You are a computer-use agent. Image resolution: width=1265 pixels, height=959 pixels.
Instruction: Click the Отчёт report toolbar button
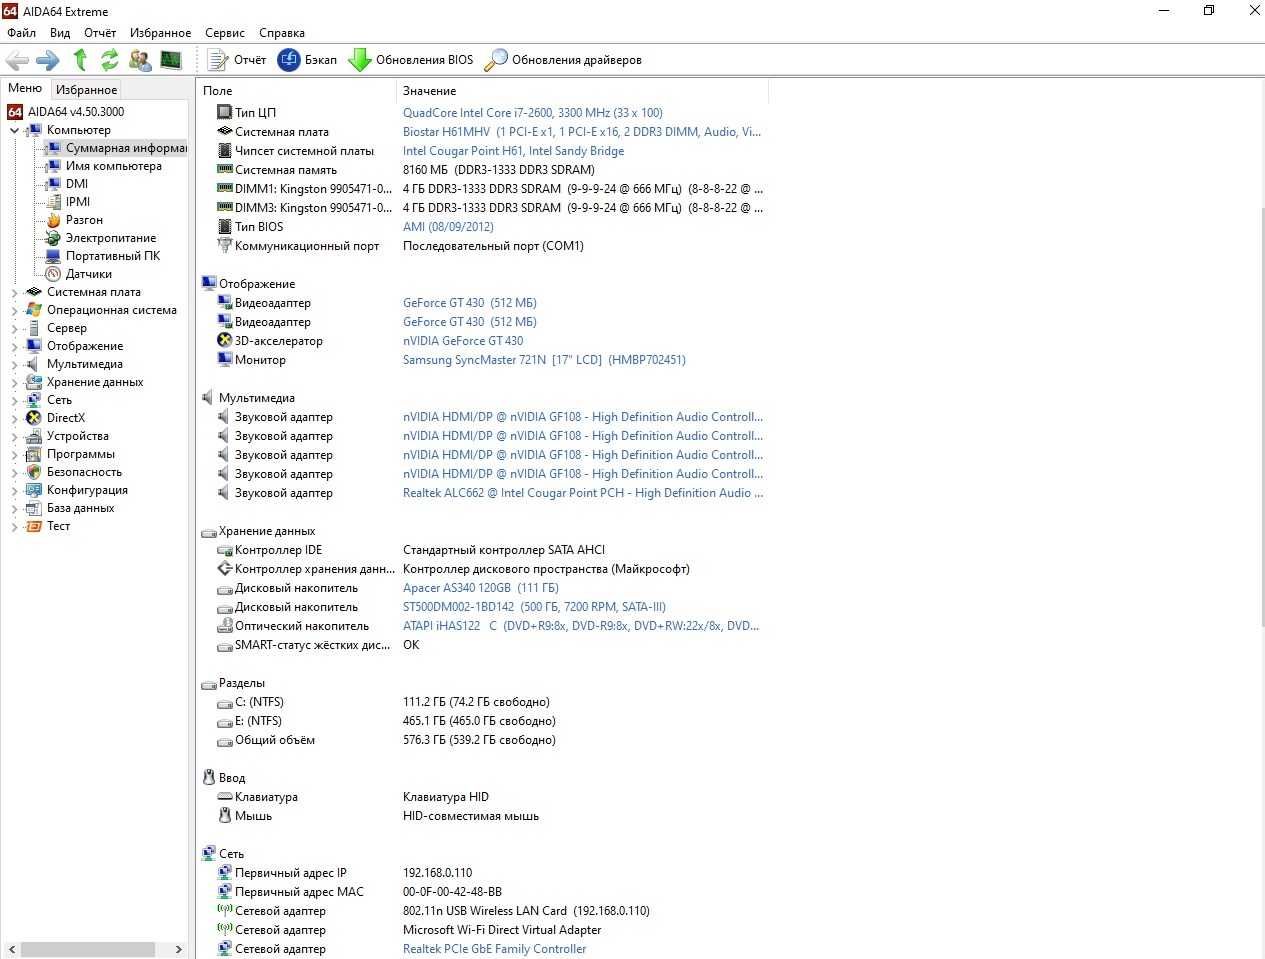(x=237, y=60)
